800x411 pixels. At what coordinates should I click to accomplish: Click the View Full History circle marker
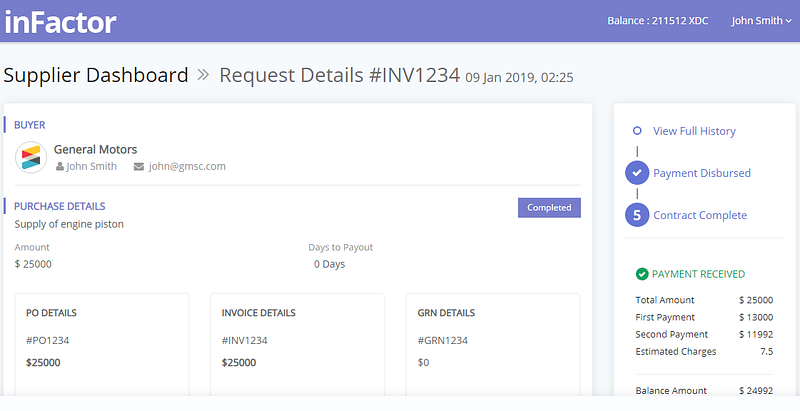pyautogui.click(x=637, y=131)
